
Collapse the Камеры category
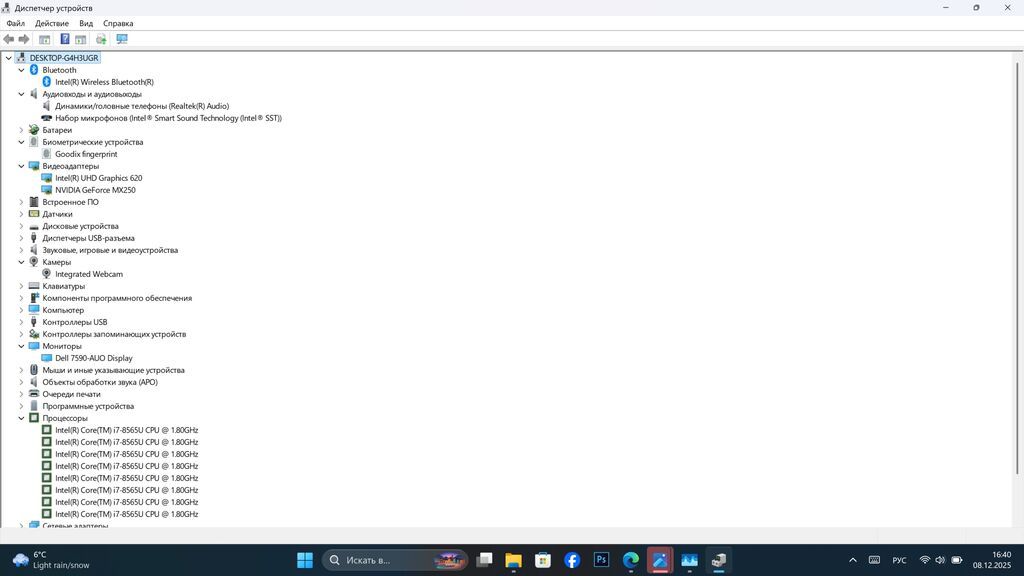21,262
